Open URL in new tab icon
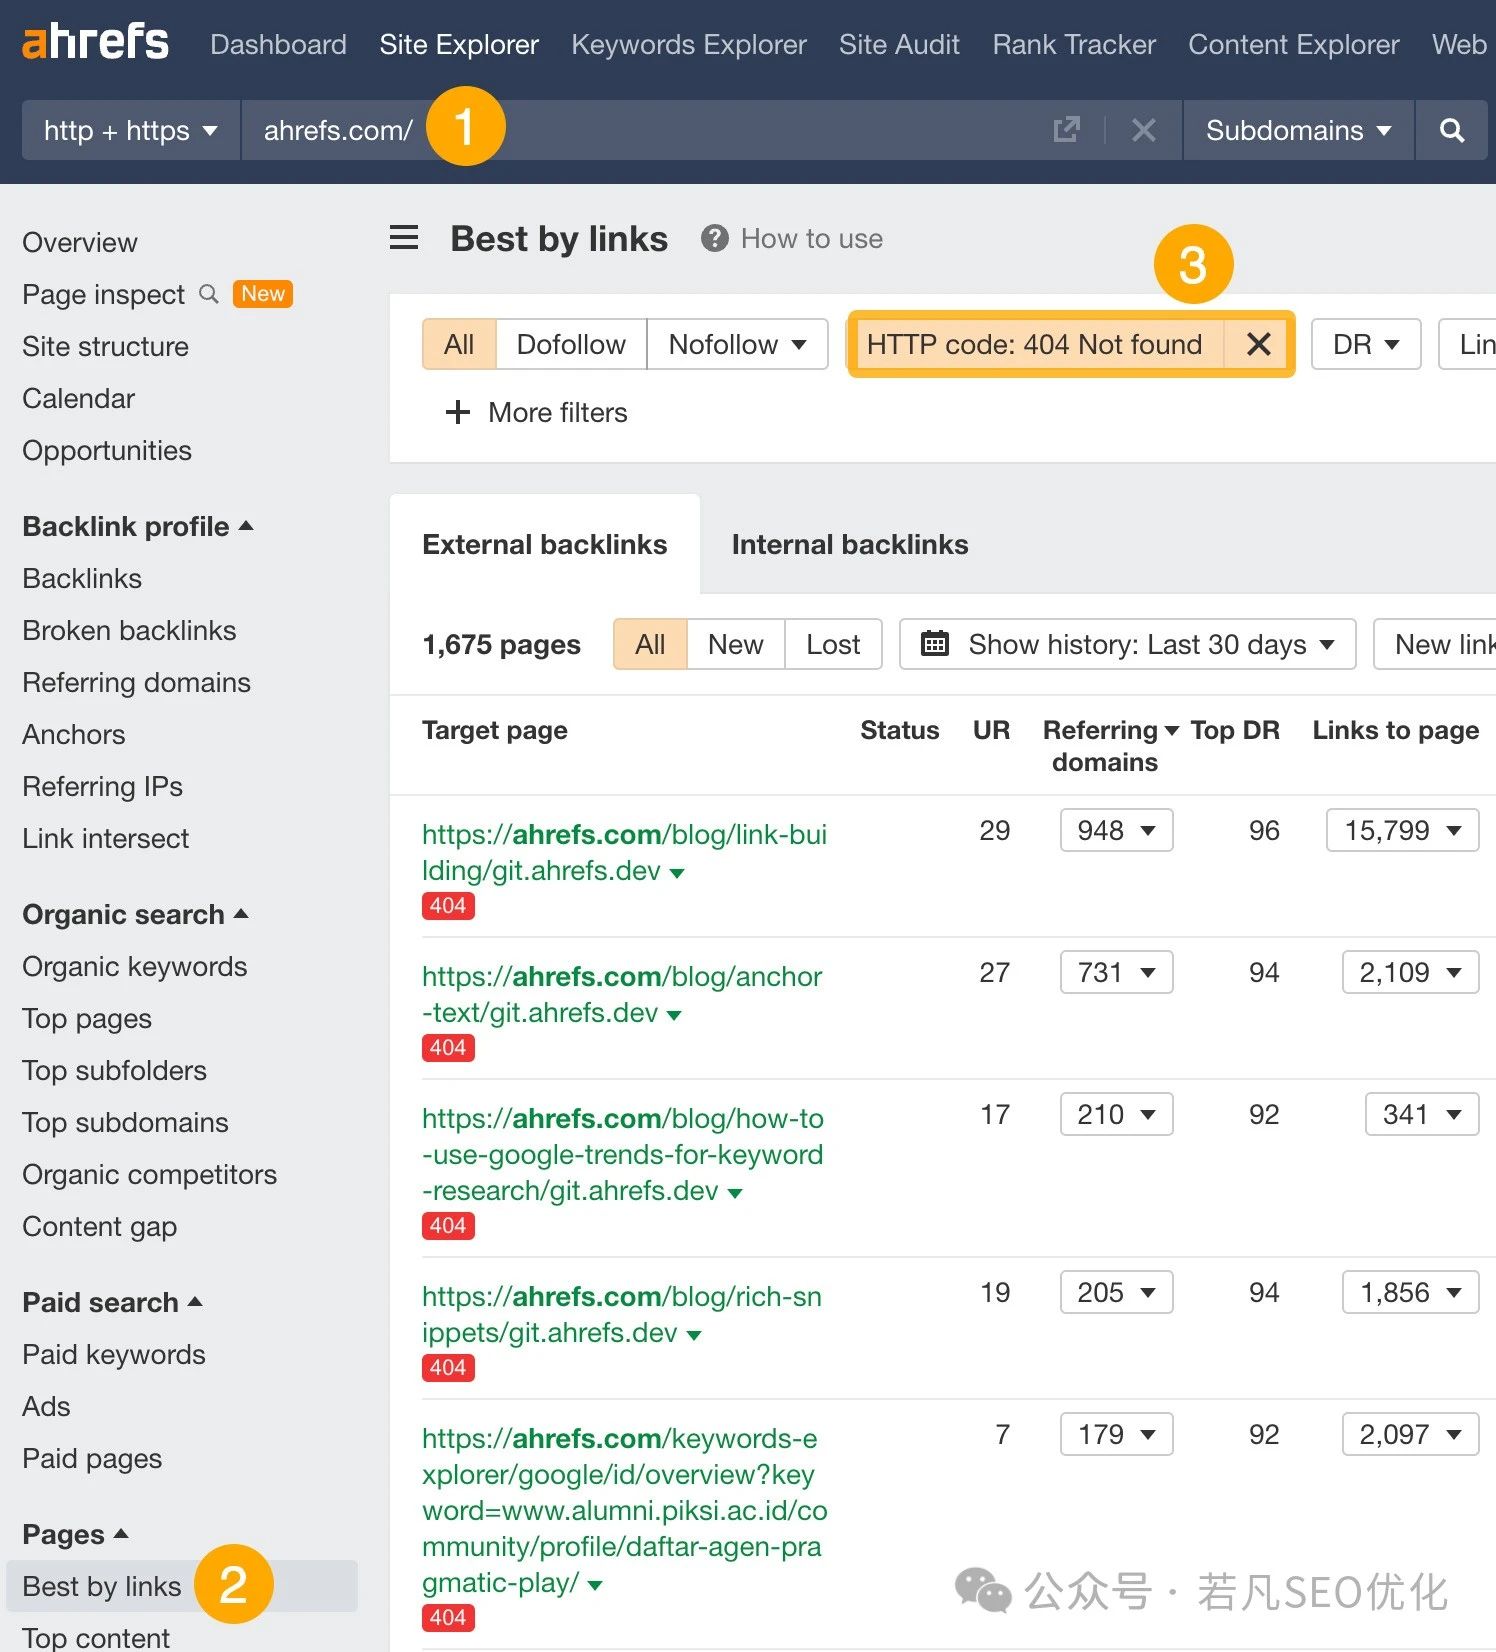Screen dimensions: 1496x1652 1067,130
